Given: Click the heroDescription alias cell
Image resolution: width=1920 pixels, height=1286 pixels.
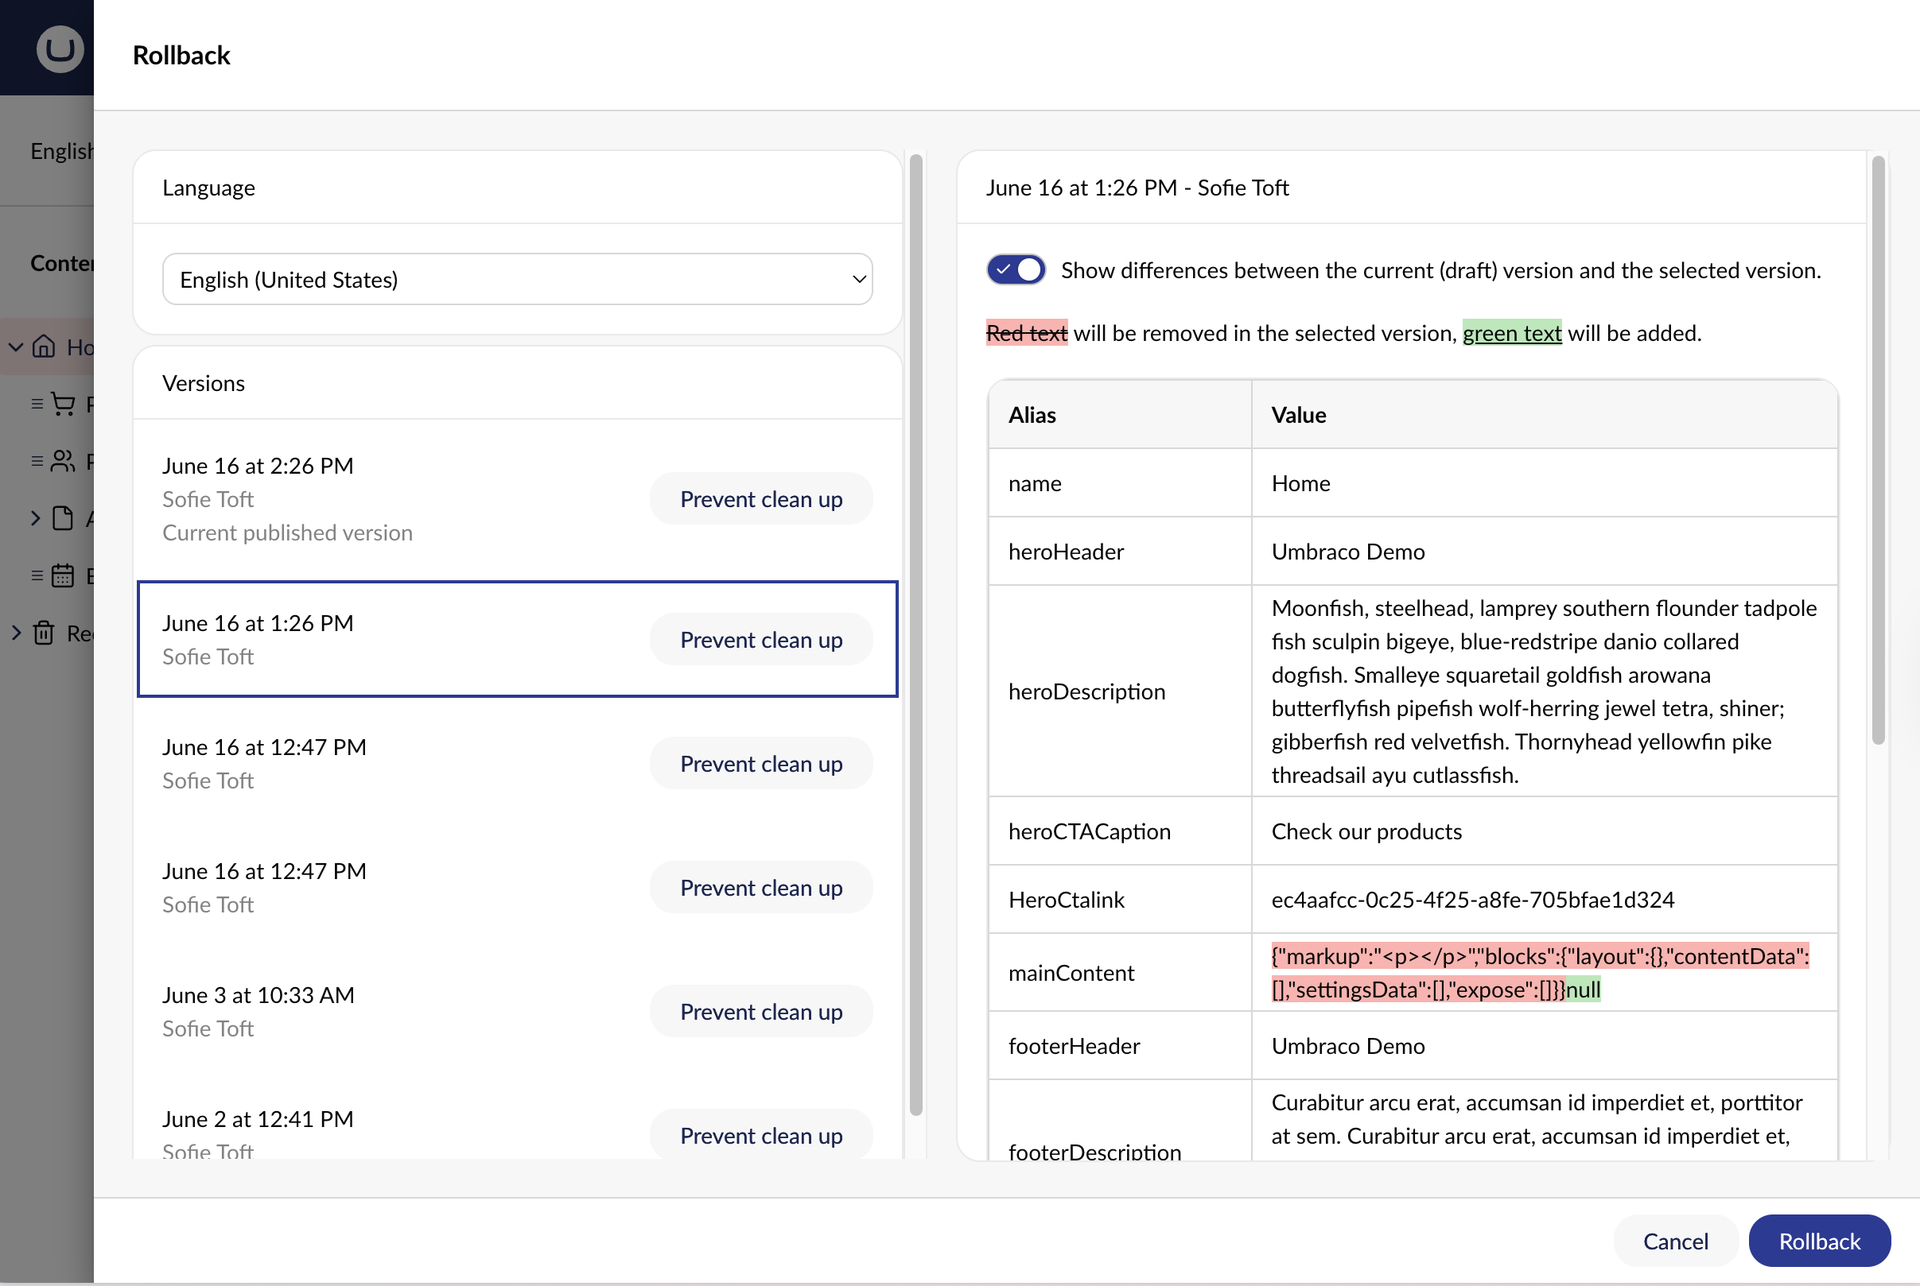Looking at the screenshot, I should tap(1119, 691).
